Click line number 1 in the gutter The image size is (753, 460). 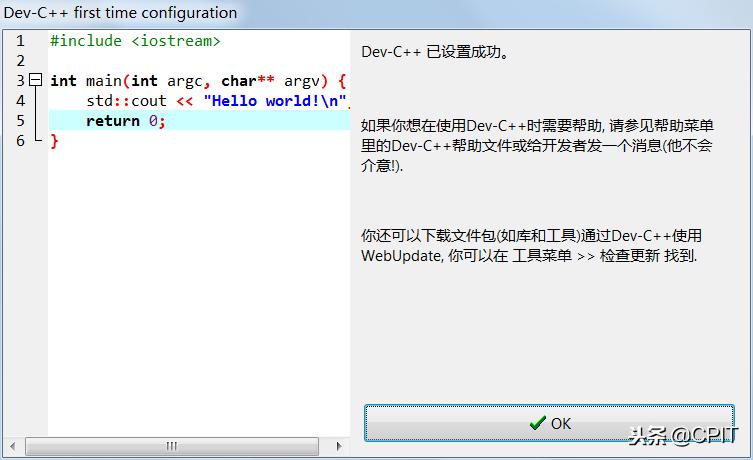pos(20,41)
